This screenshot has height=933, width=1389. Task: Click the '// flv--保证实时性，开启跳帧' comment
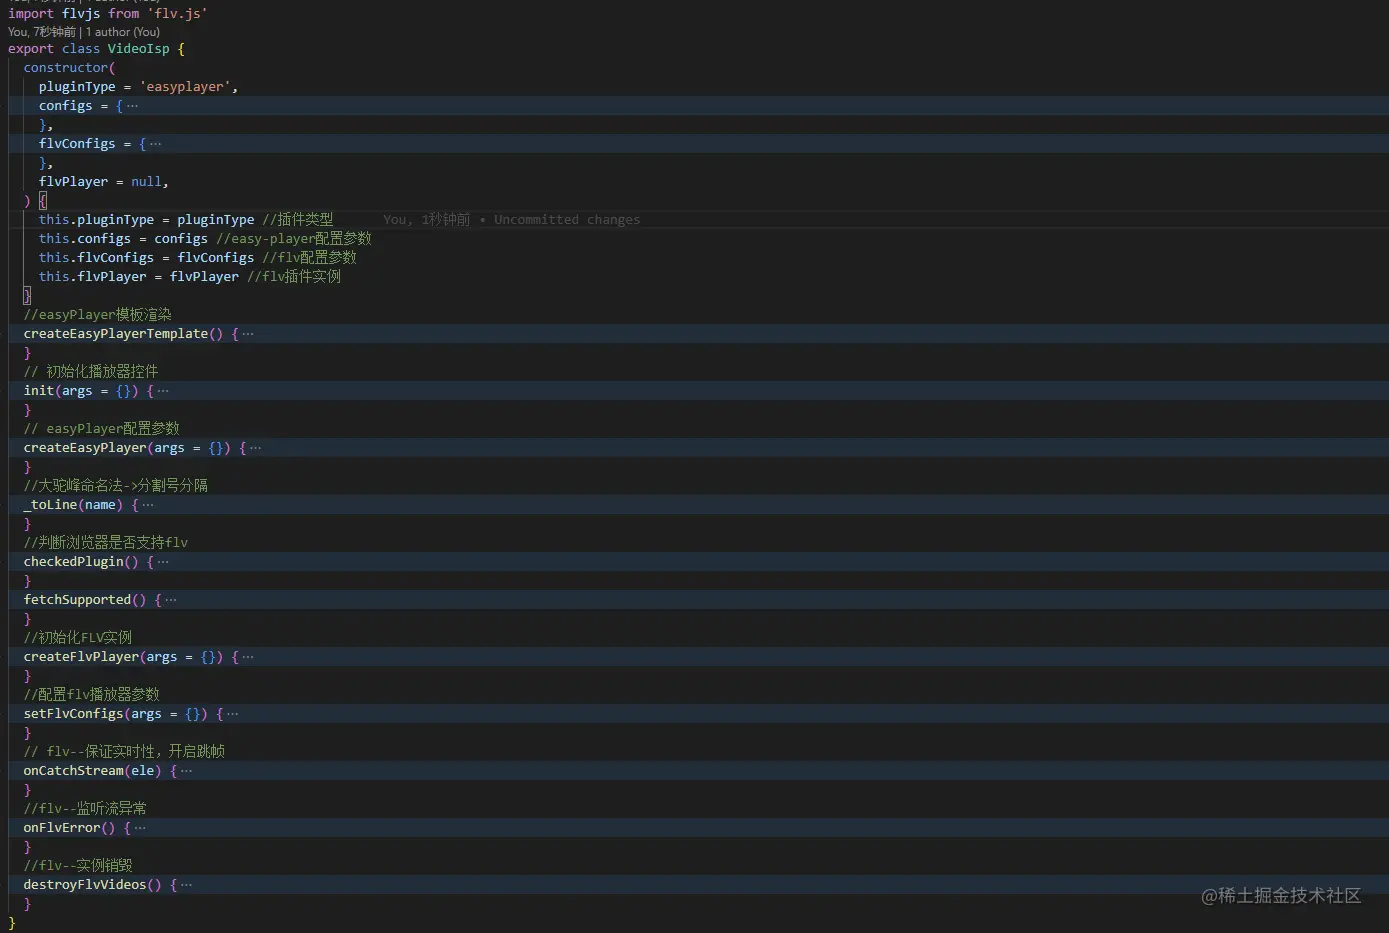coord(124,752)
